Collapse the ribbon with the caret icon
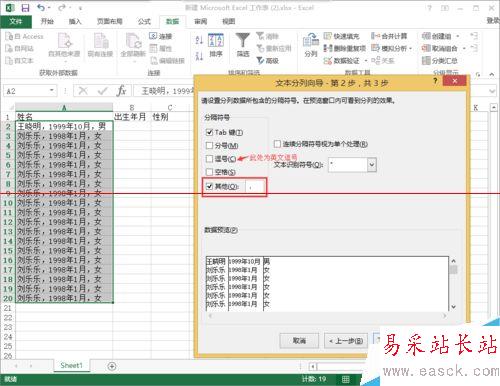Image resolution: width=500 pixels, height=386 pixels. point(492,74)
